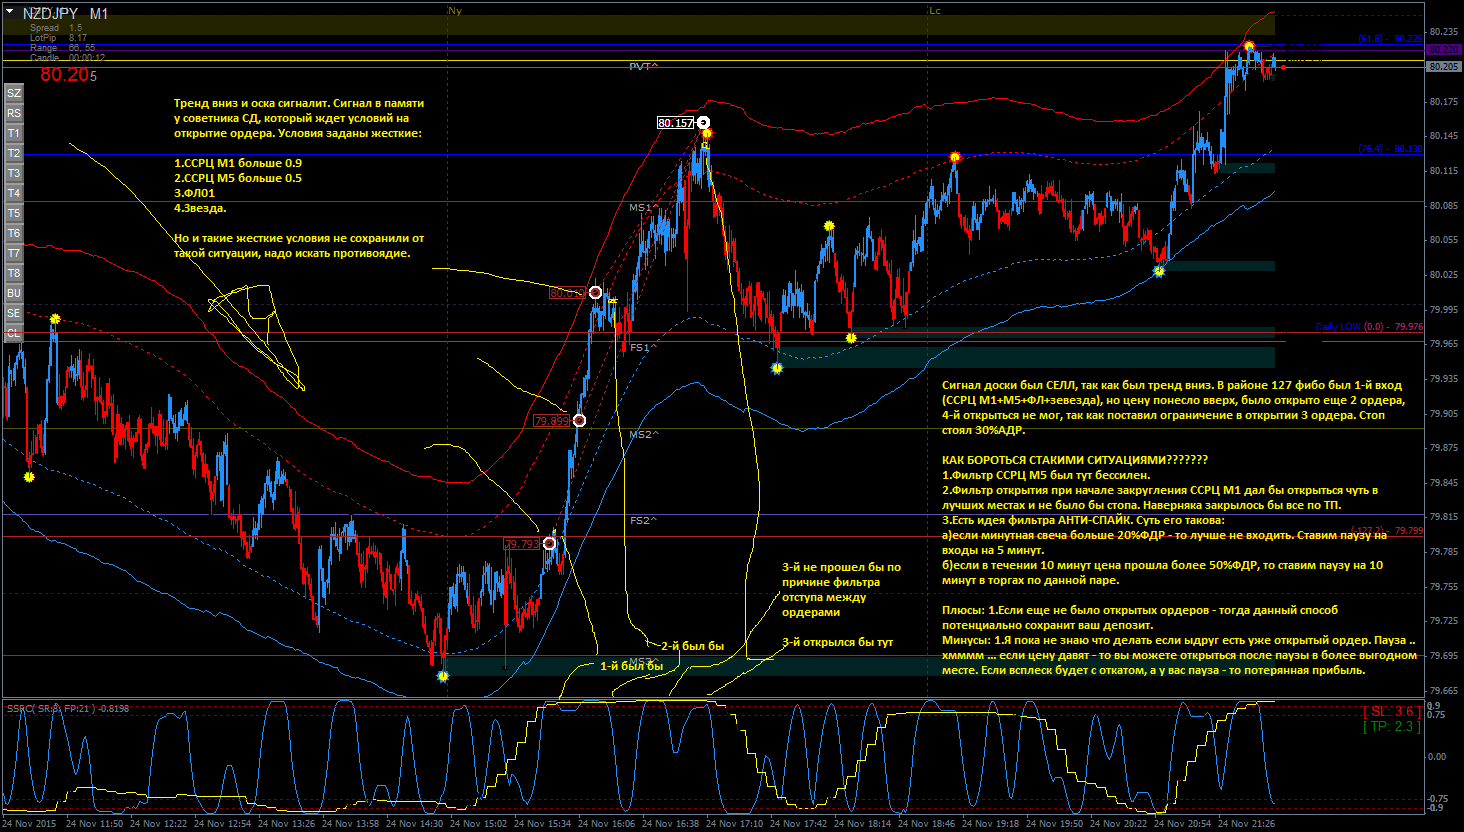This screenshot has width=1464, height=832.
Task: Select the T4 button
Action: [x=14, y=193]
